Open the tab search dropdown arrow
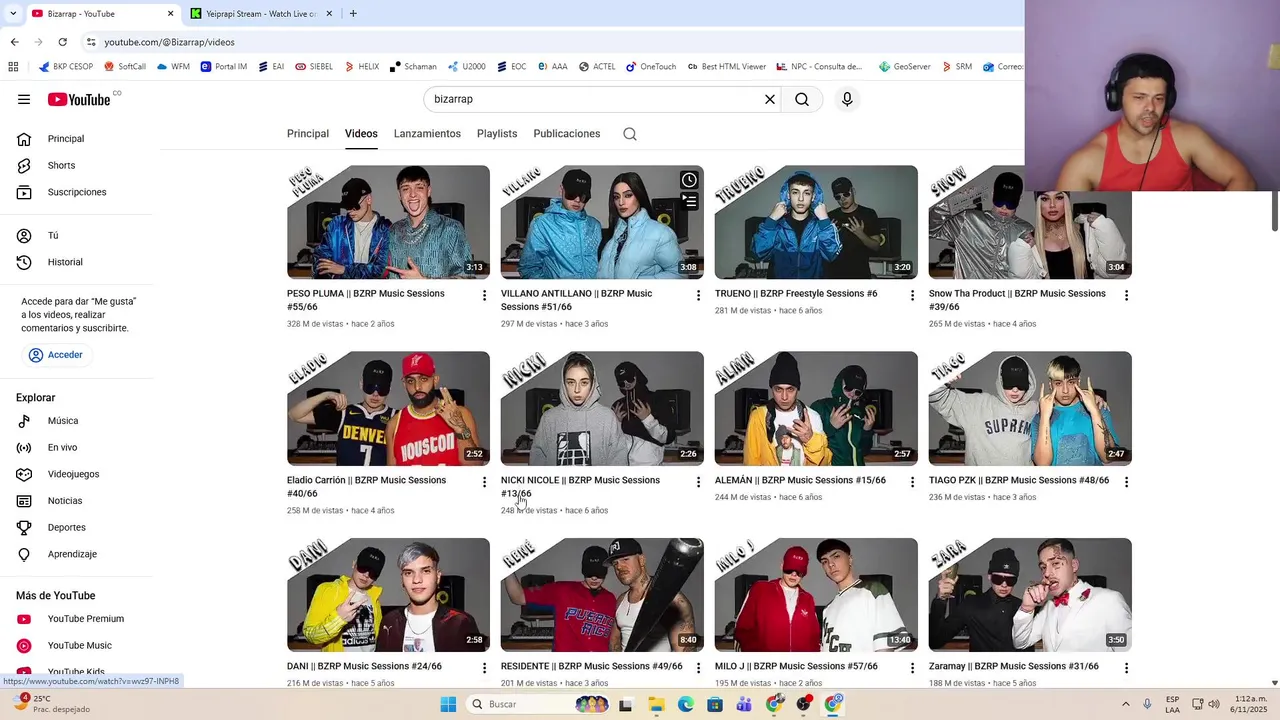Screen dimensions: 1280x720 click(x=12, y=14)
